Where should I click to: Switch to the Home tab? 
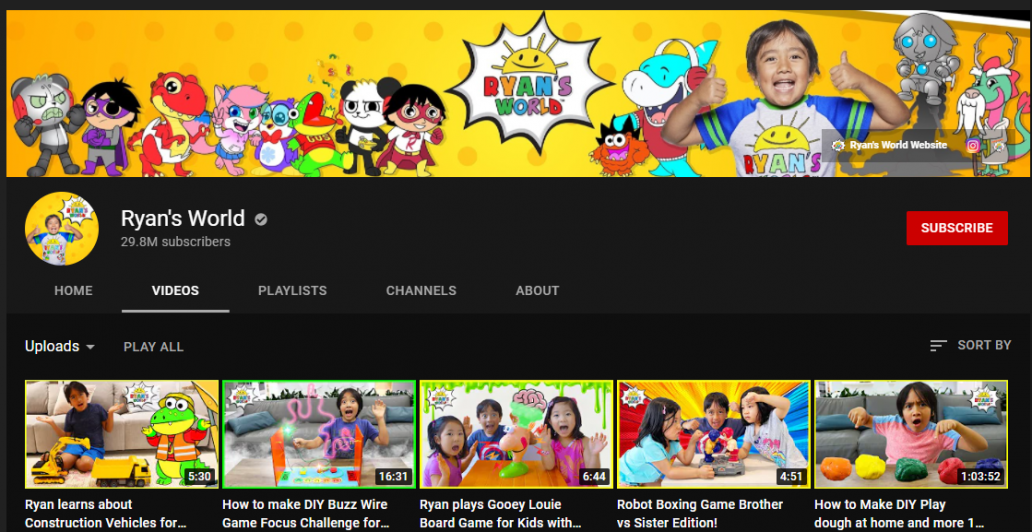(x=73, y=290)
